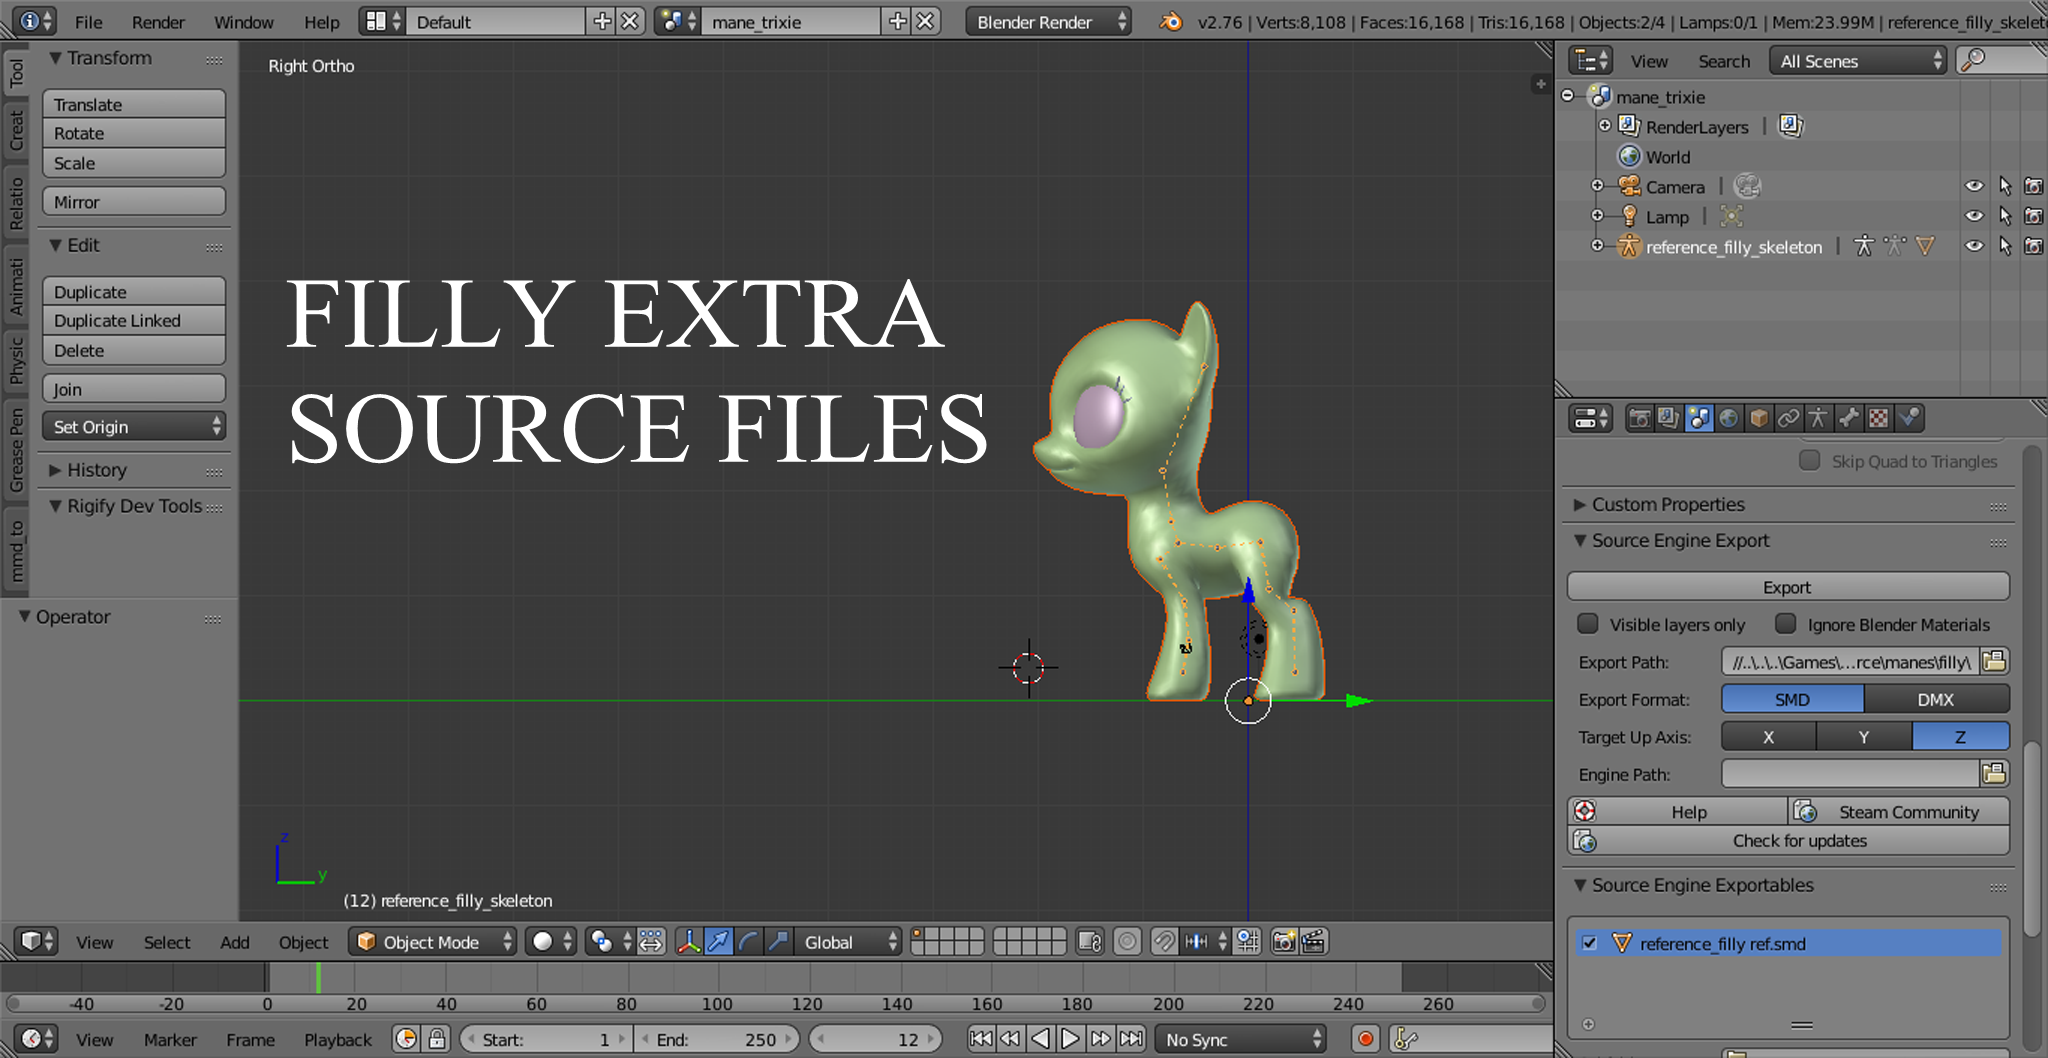2048x1058 pixels.
Task: Toggle Camera selectability cursor icon
Action: [x=2005, y=186]
